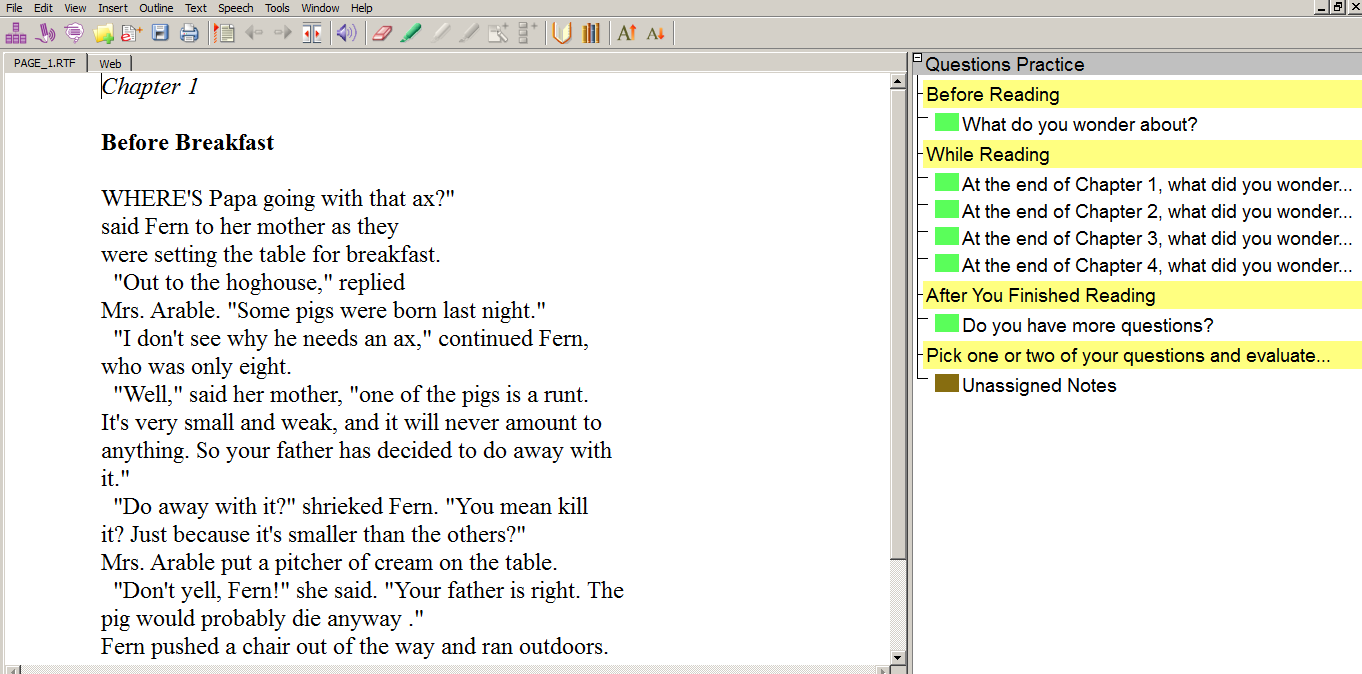The width and height of the screenshot is (1362, 674).
Task: Click the document scrollbar's down arrow
Action: pyautogui.click(x=898, y=657)
